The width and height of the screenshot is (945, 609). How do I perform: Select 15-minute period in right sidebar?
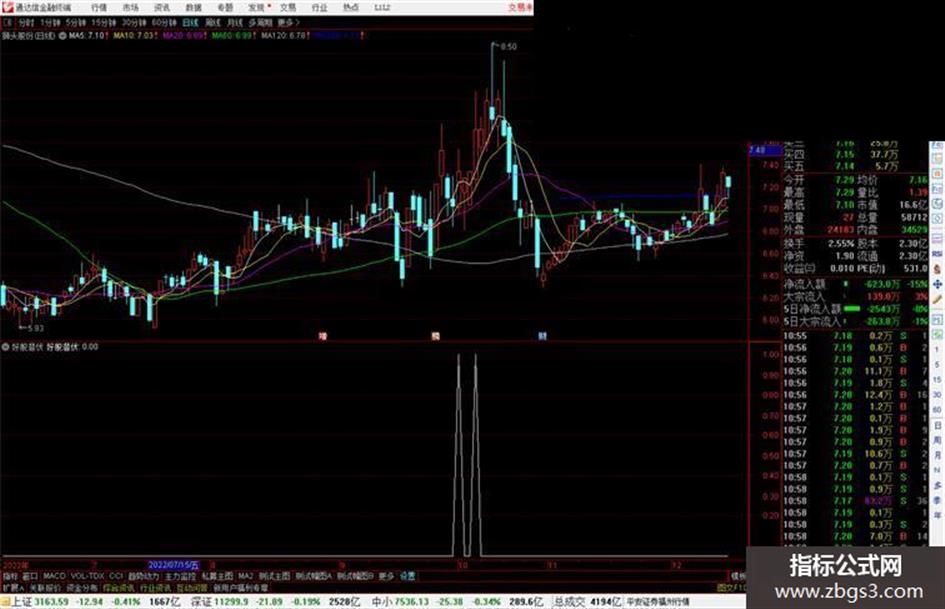937,380
